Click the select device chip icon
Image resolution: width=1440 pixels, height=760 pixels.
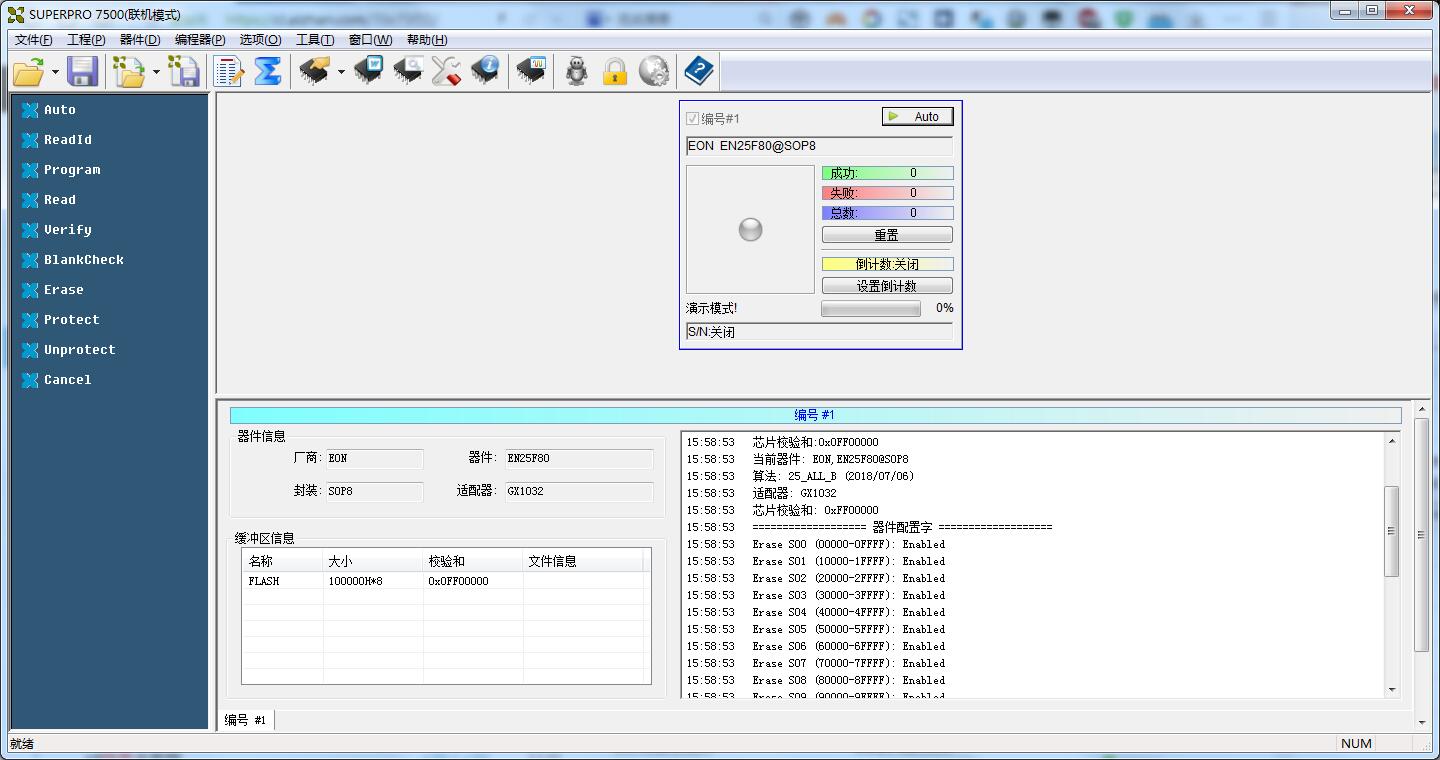(x=314, y=71)
